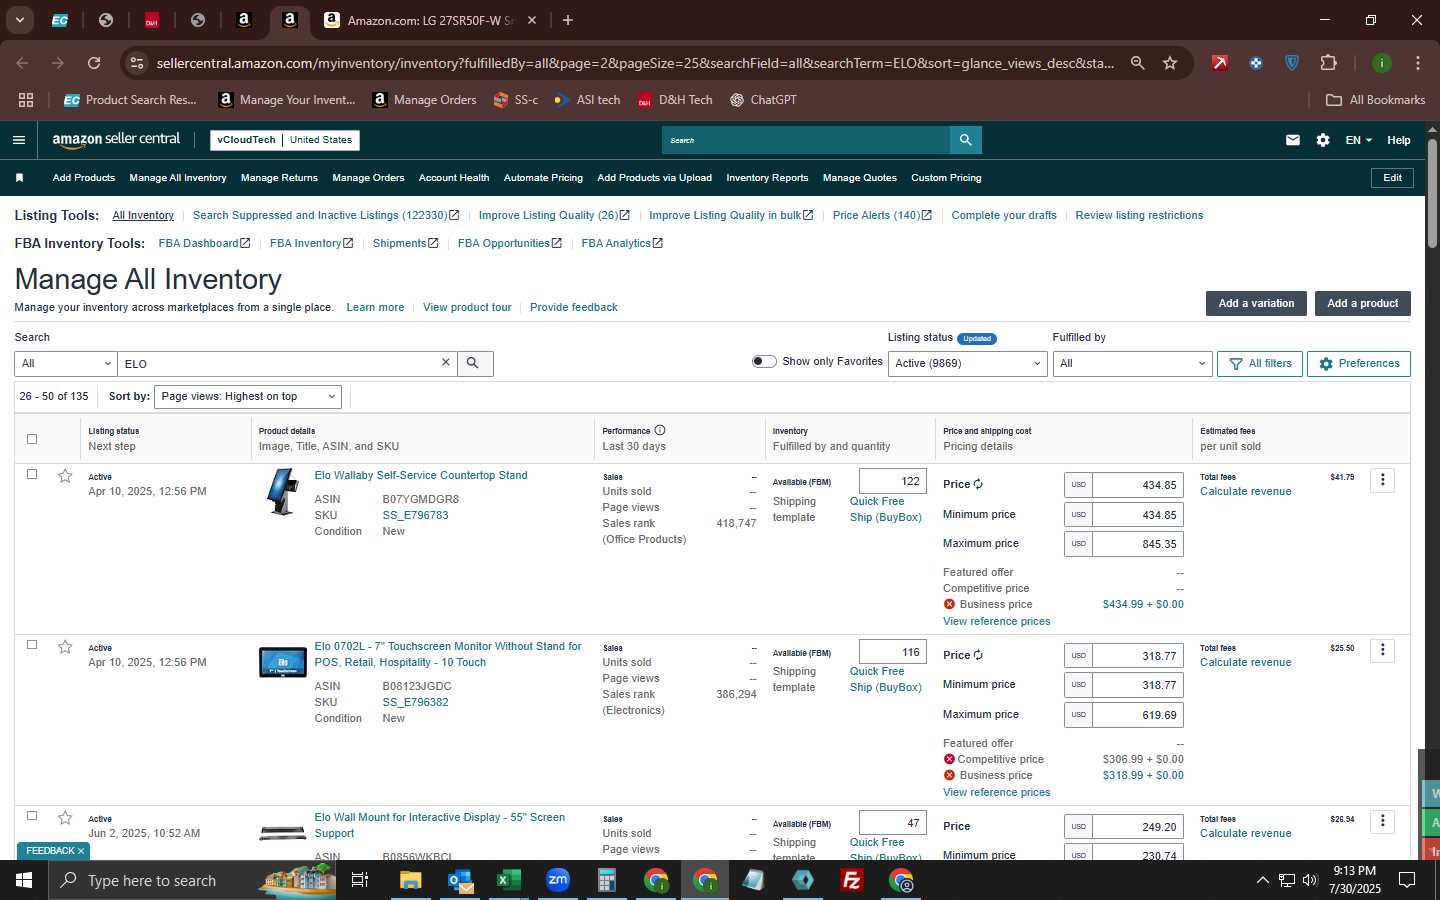Click the bookmark flag icon beside Add Products
1440x900 pixels.
click(x=19, y=178)
